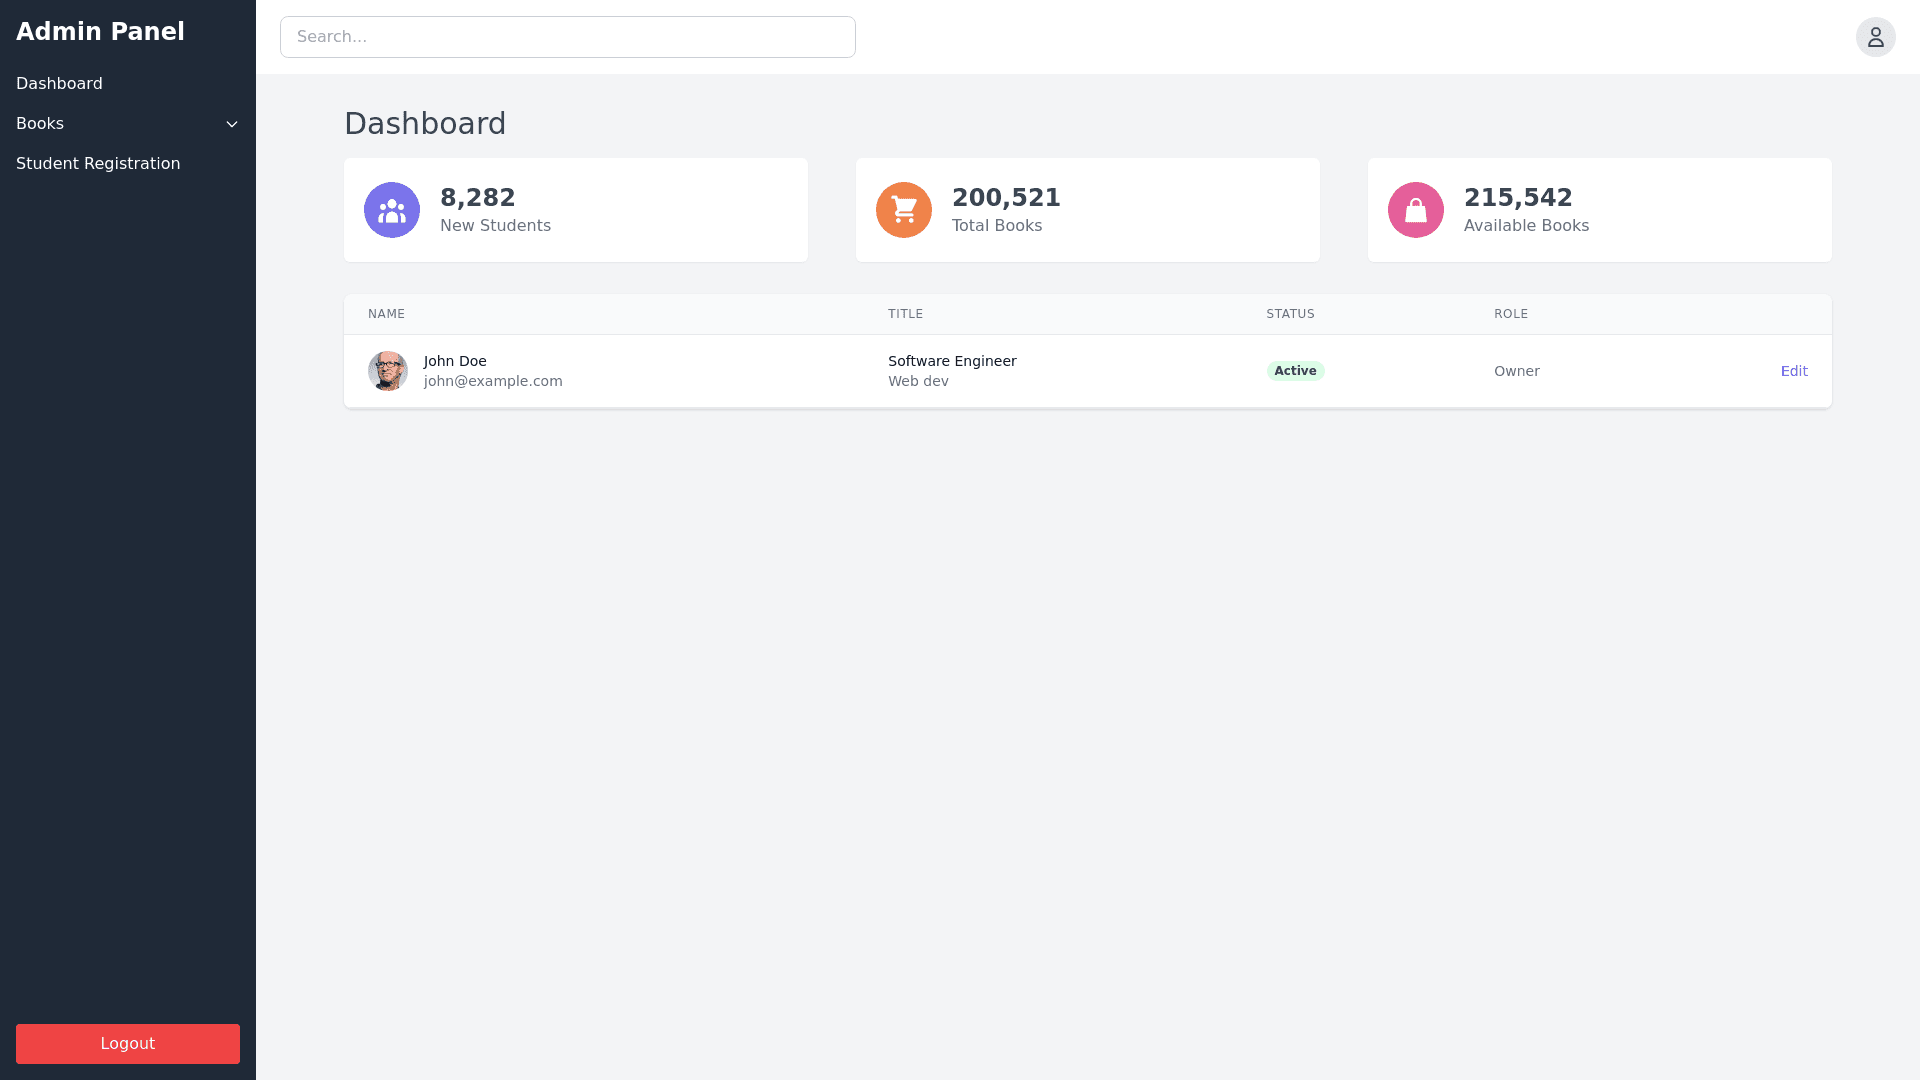Viewport: 1920px width, 1080px height.
Task: Click the New Students people icon
Action: 391,209
